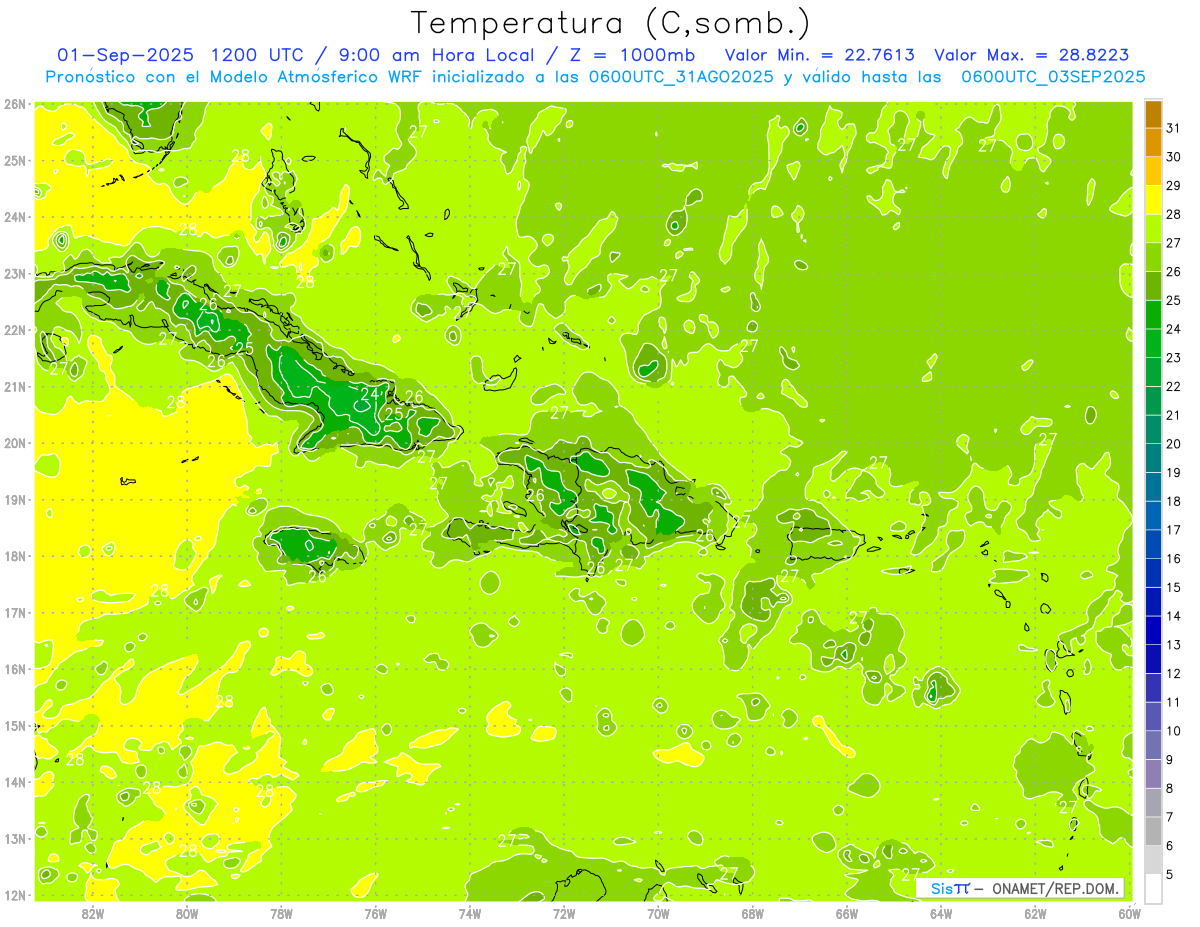The width and height of the screenshot is (1200, 927).
Task: Click the "Valor Min. = 22.7613" value
Action: click(x=819, y=55)
